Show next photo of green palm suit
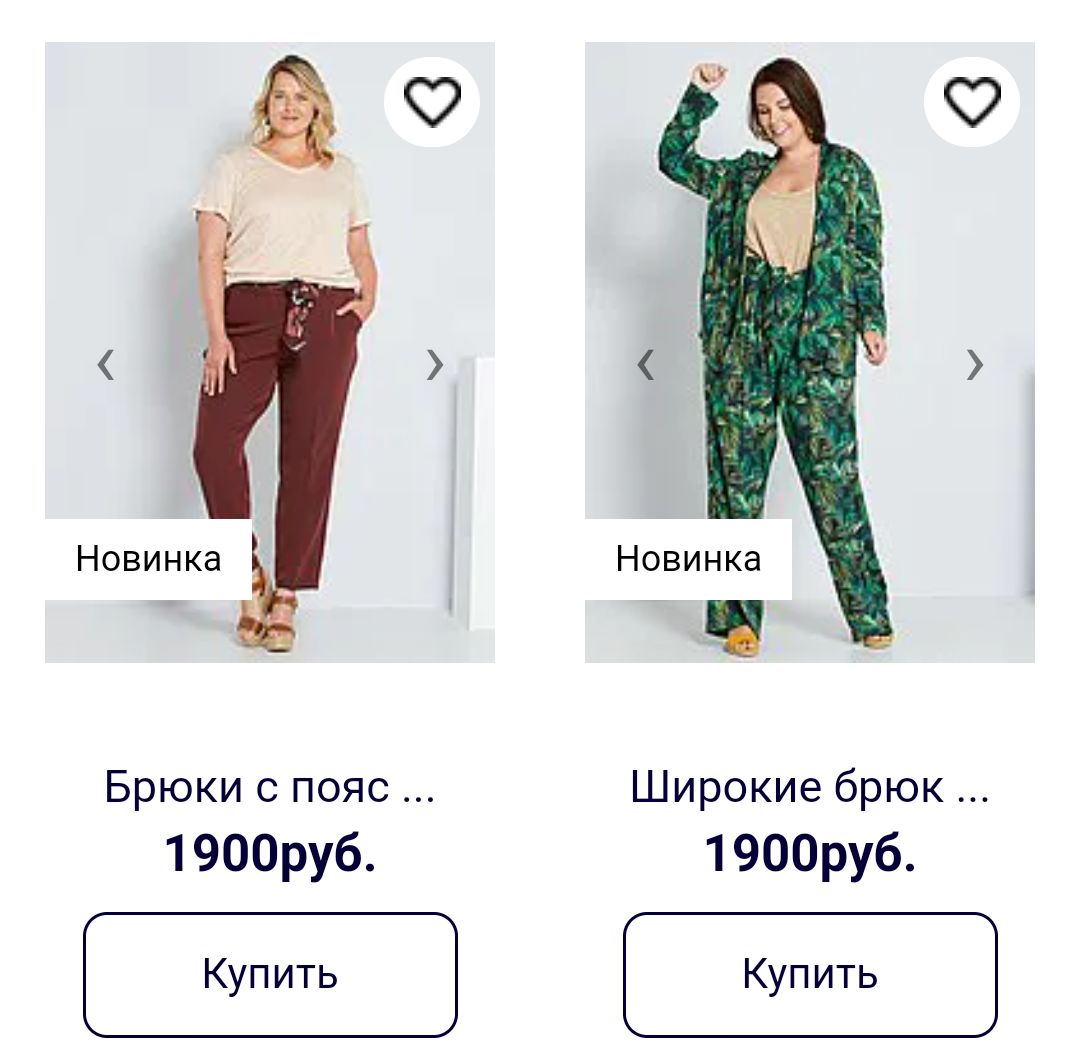 tap(975, 365)
